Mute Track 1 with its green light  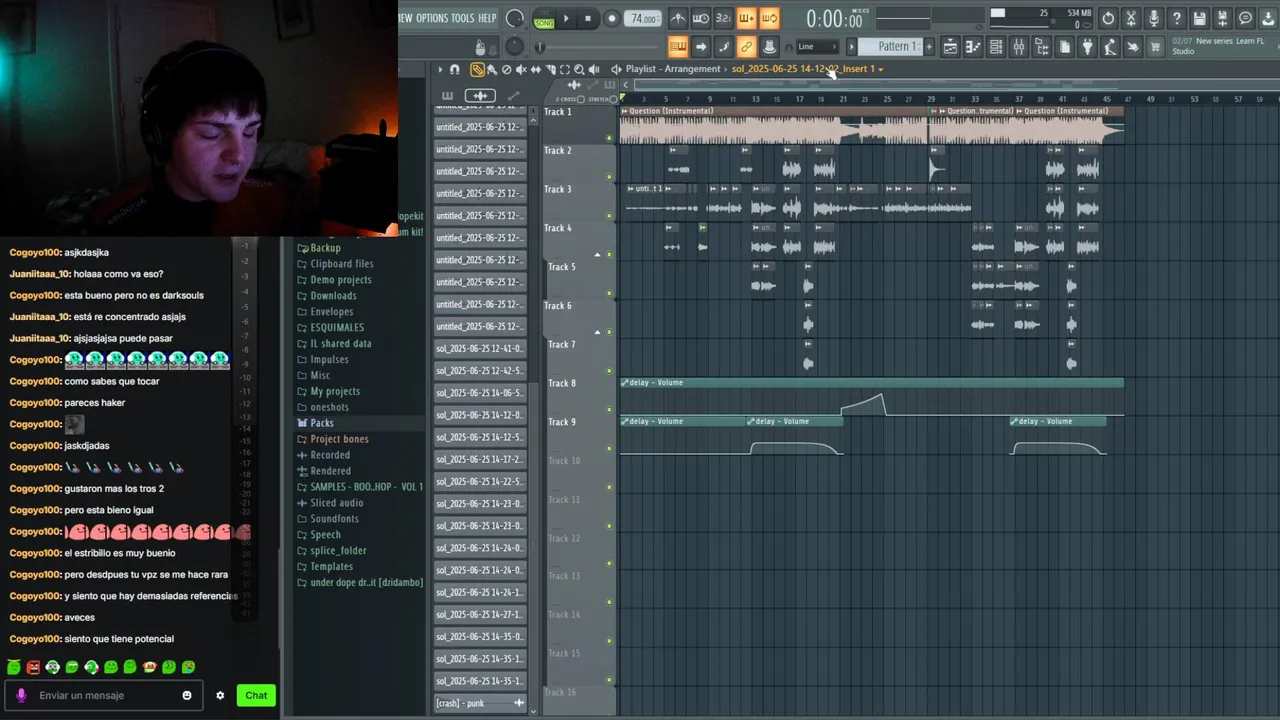pyautogui.click(x=609, y=138)
